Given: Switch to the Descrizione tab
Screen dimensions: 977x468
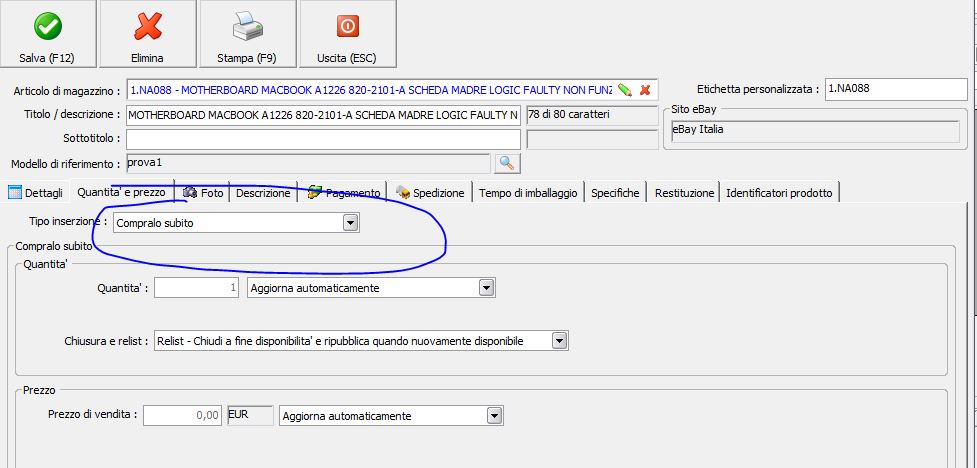Looking at the screenshot, I should [263, 193].
